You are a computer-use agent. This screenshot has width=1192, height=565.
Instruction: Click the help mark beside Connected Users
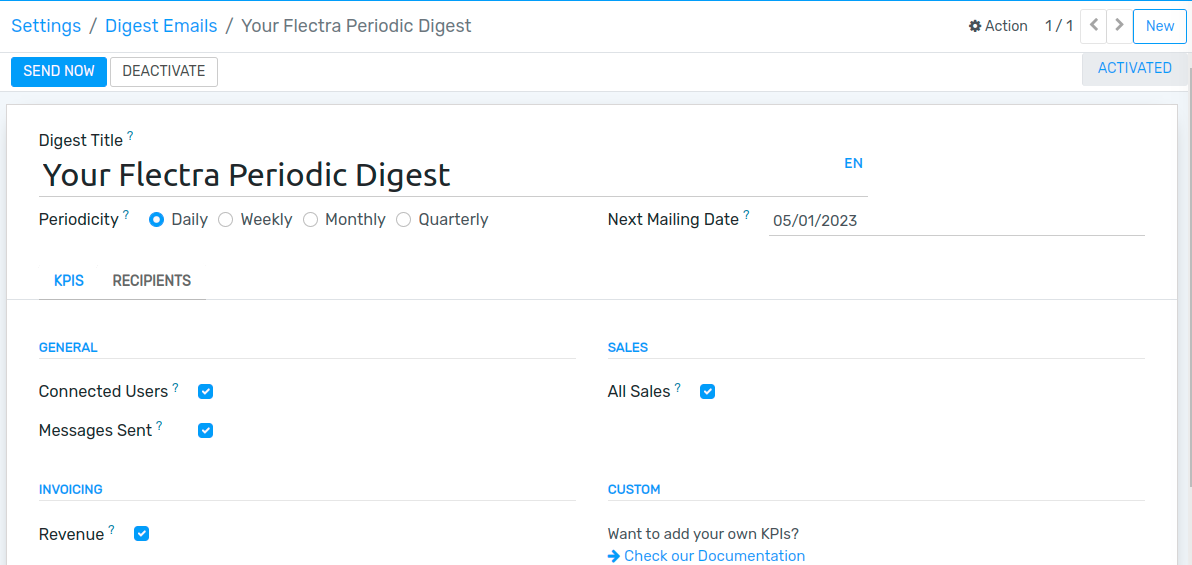point(176,386)
